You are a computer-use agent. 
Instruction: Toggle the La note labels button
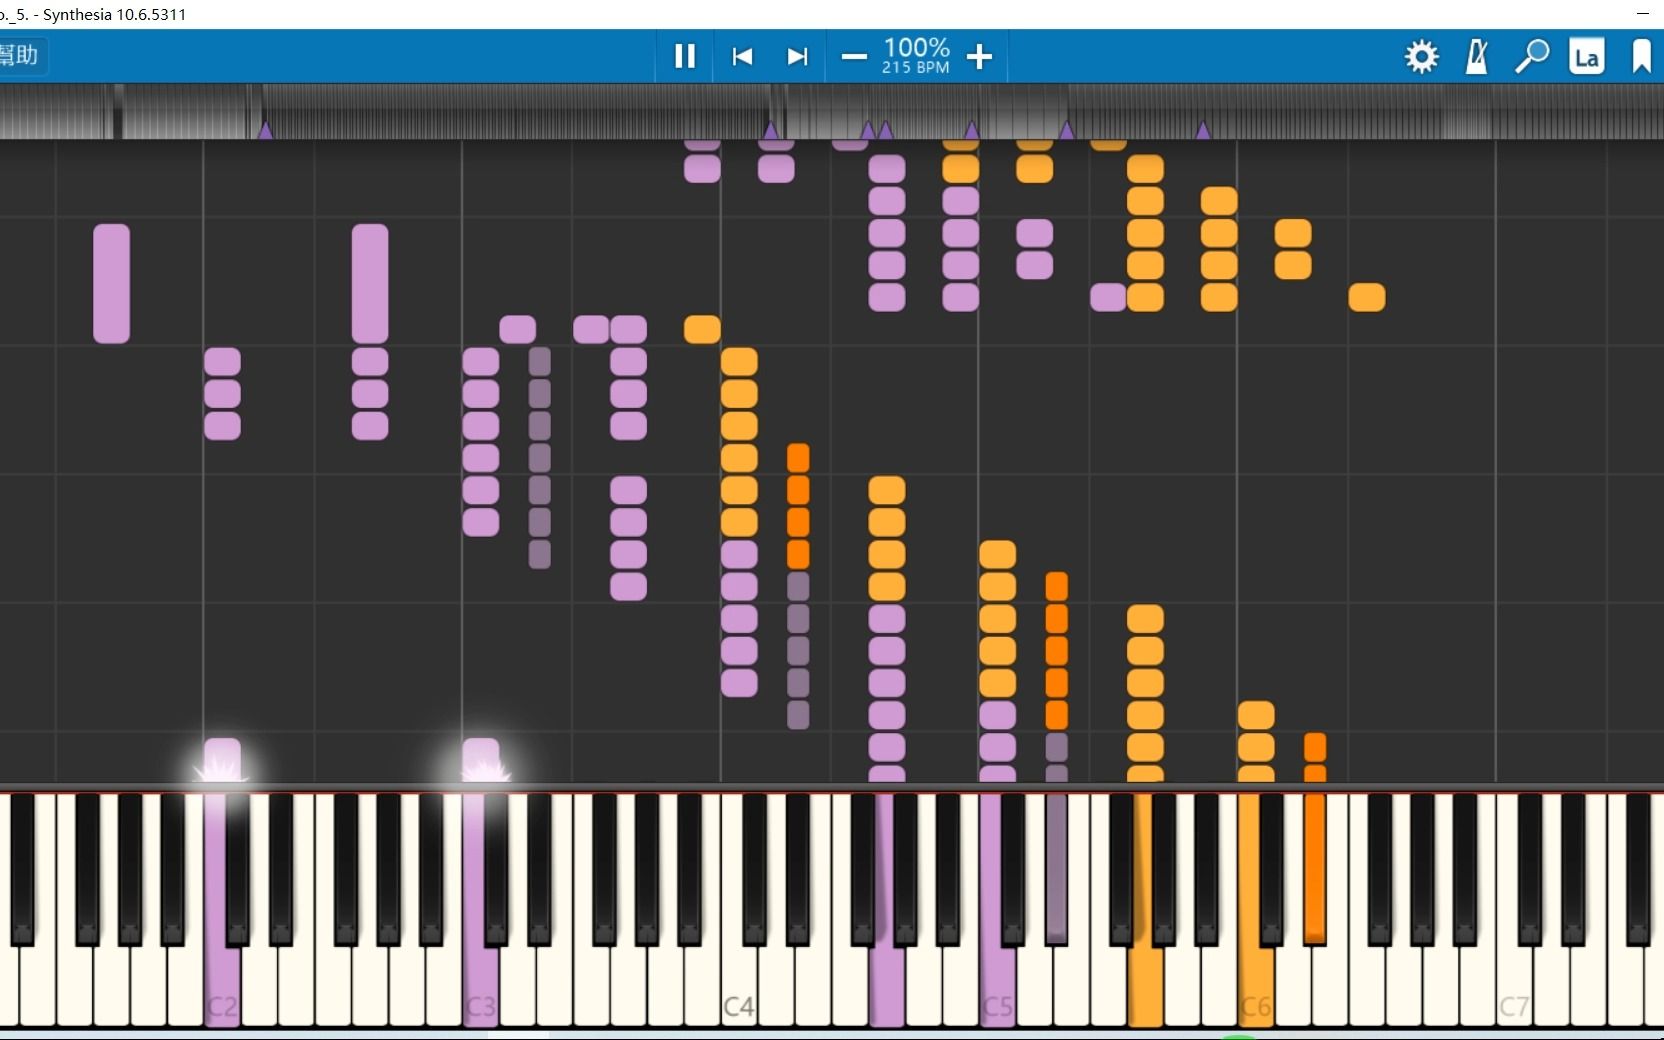coord(1587,57)
